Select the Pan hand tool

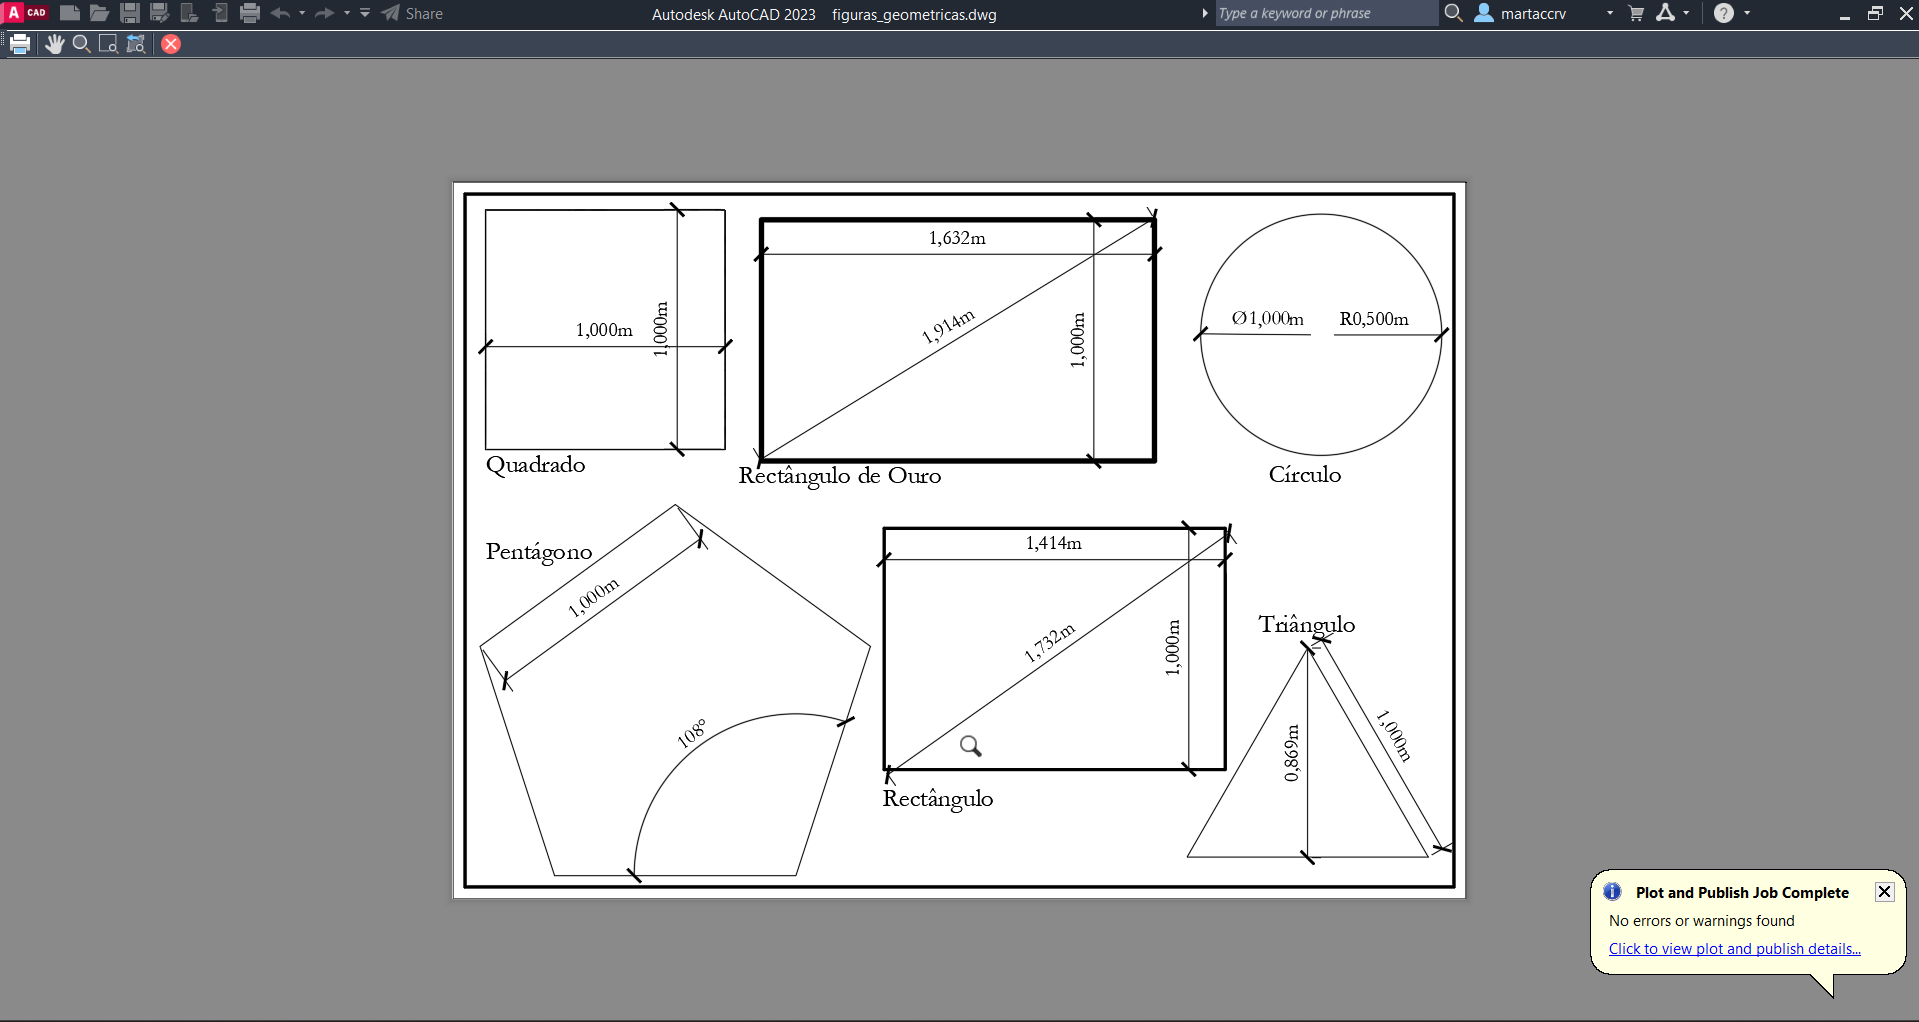tap(54, 44)
